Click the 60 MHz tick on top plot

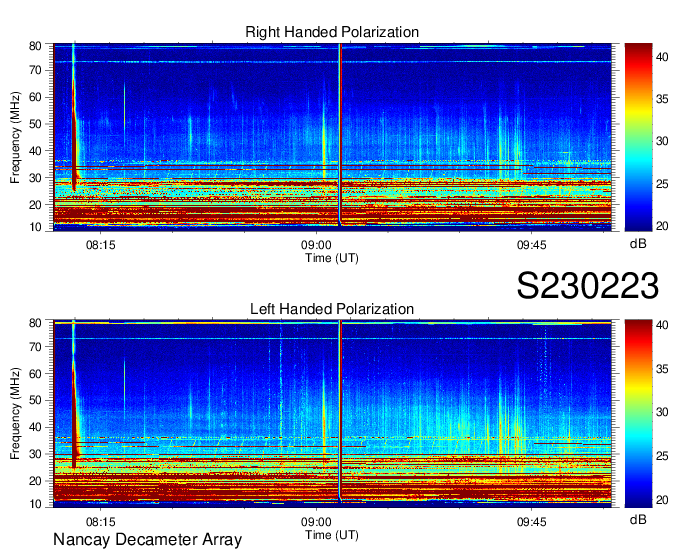click(x=35, y=97)
